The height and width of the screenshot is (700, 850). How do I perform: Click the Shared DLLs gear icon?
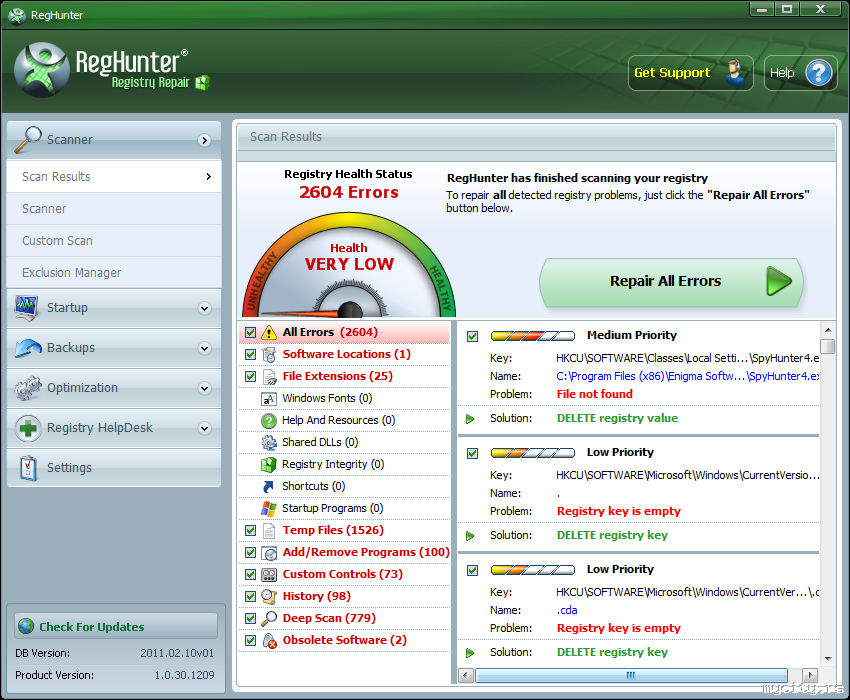click(x=269, y=442)
